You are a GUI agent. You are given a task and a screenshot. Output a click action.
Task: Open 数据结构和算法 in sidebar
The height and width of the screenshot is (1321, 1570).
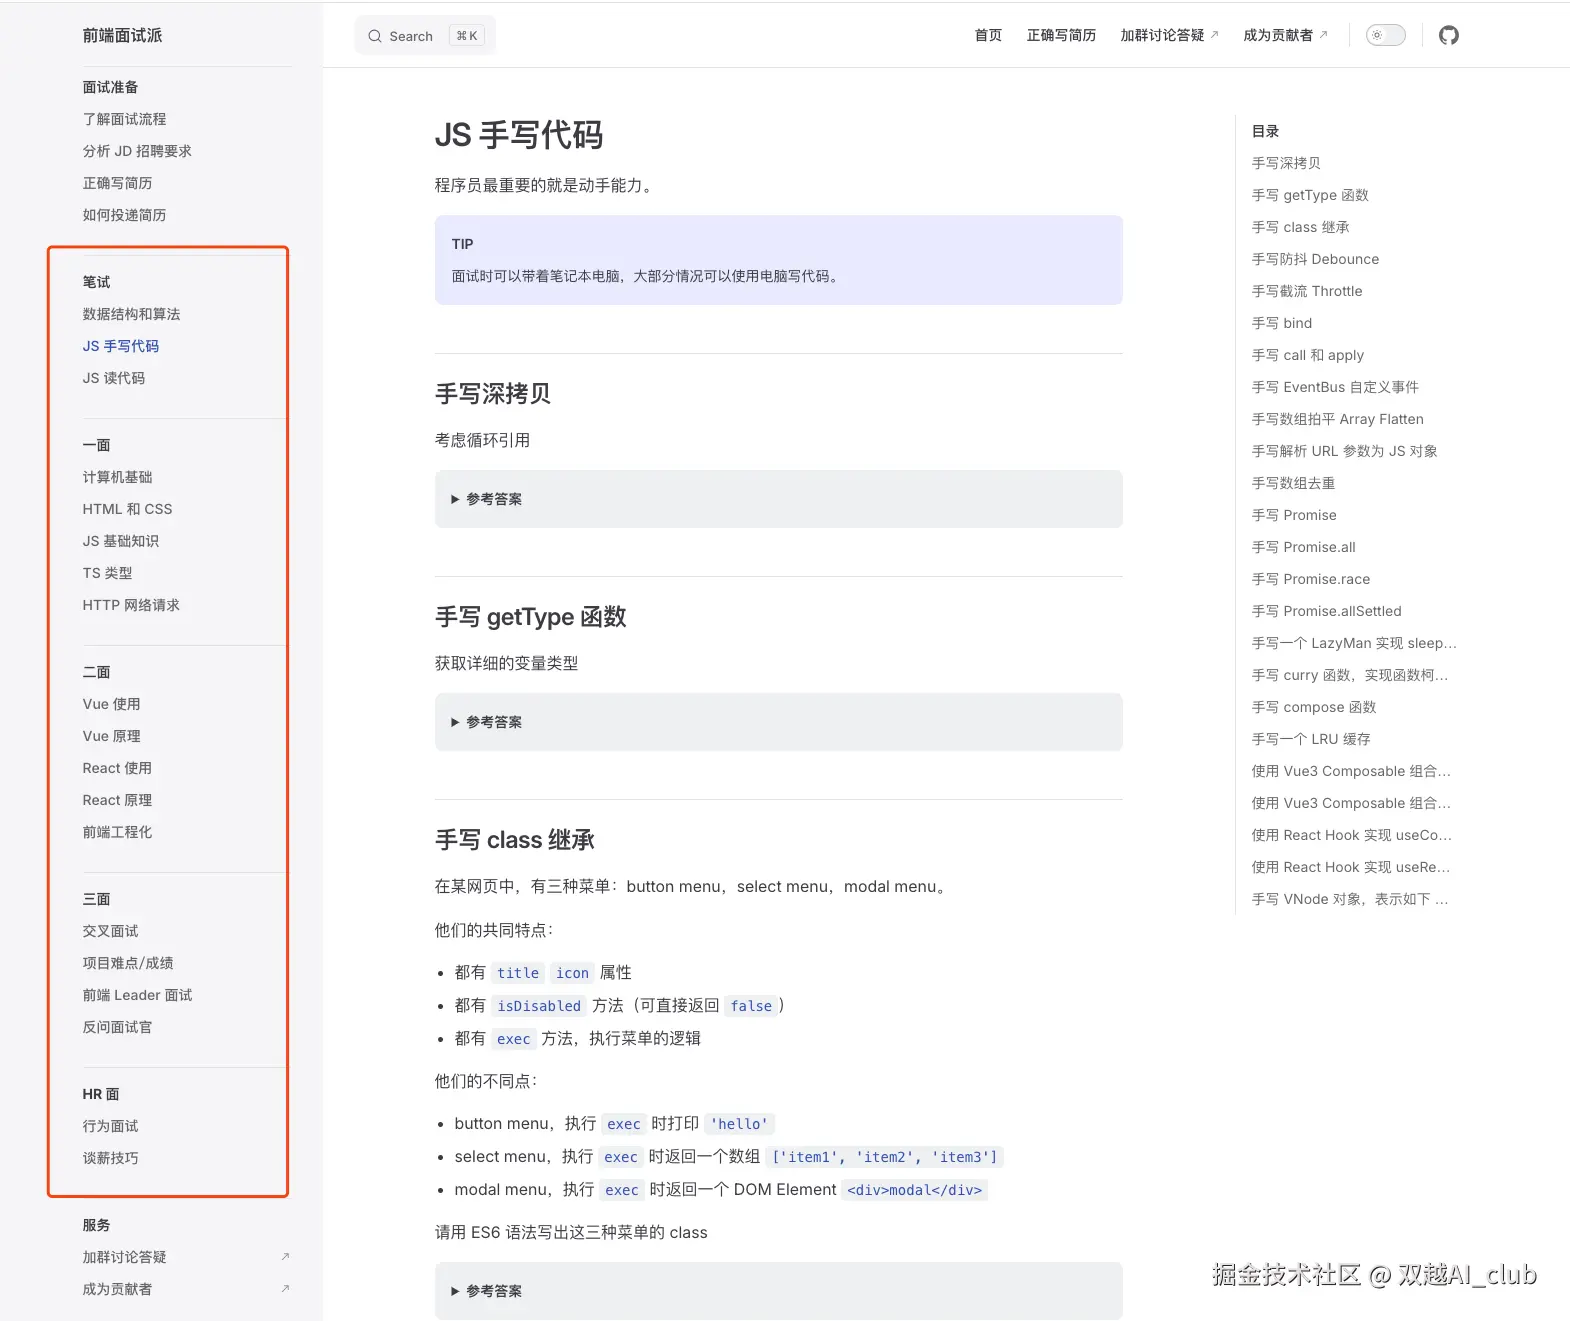pos(131,314)
